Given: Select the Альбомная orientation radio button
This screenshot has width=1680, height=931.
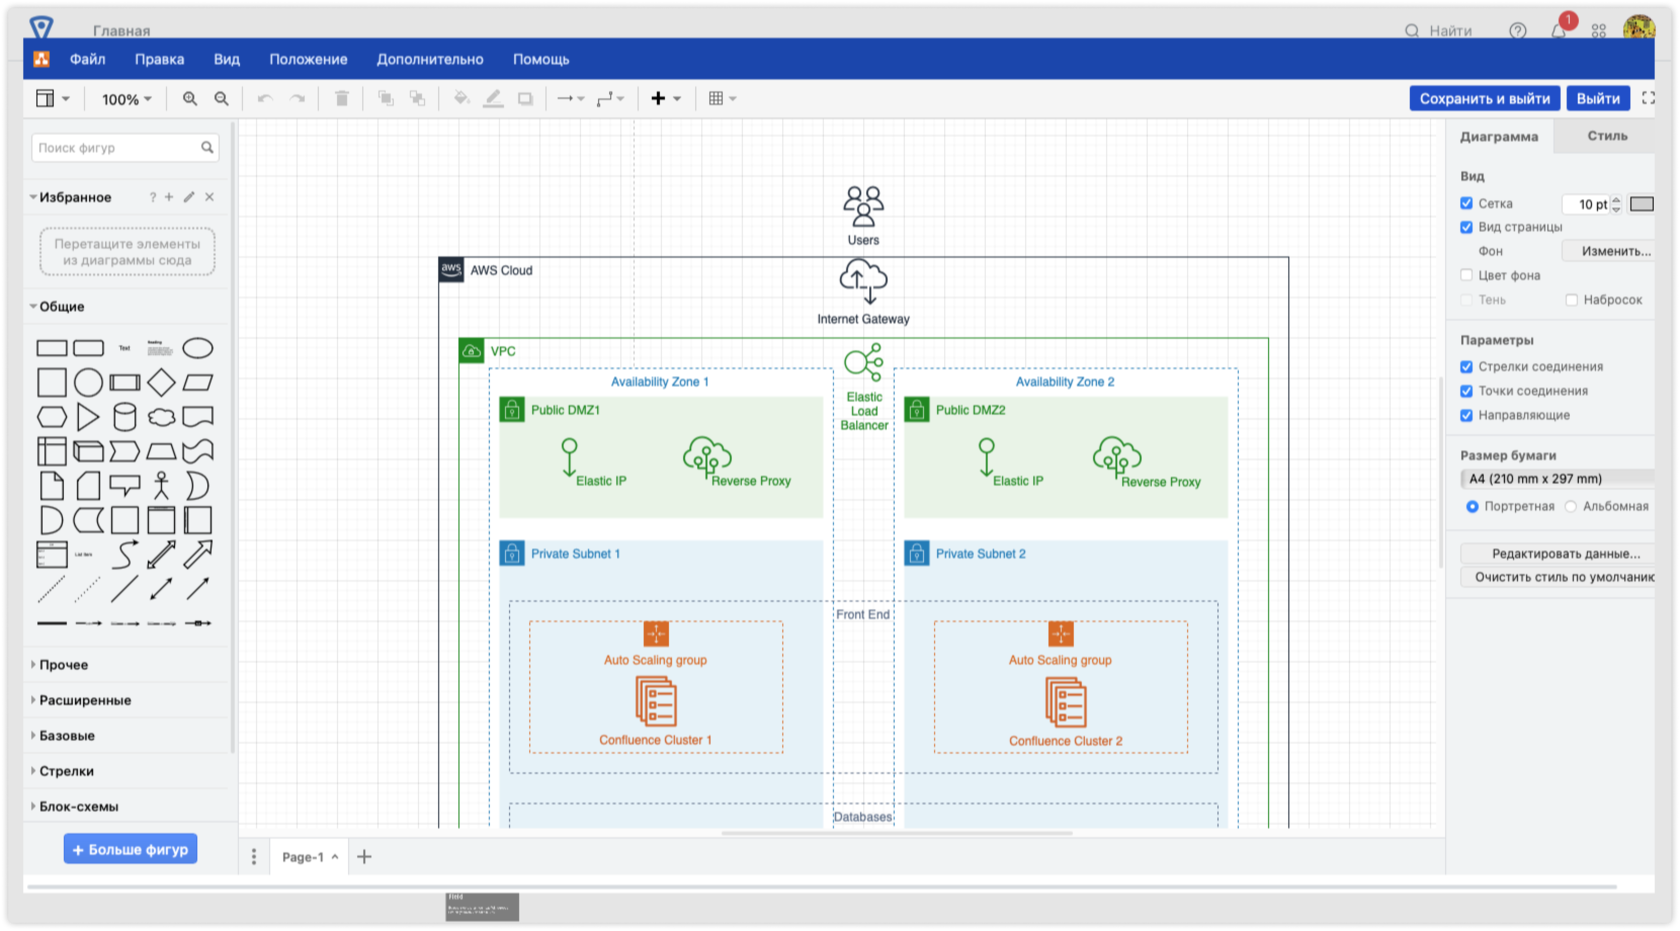Looking at the screenshot, I should [x=1571, y=507].
